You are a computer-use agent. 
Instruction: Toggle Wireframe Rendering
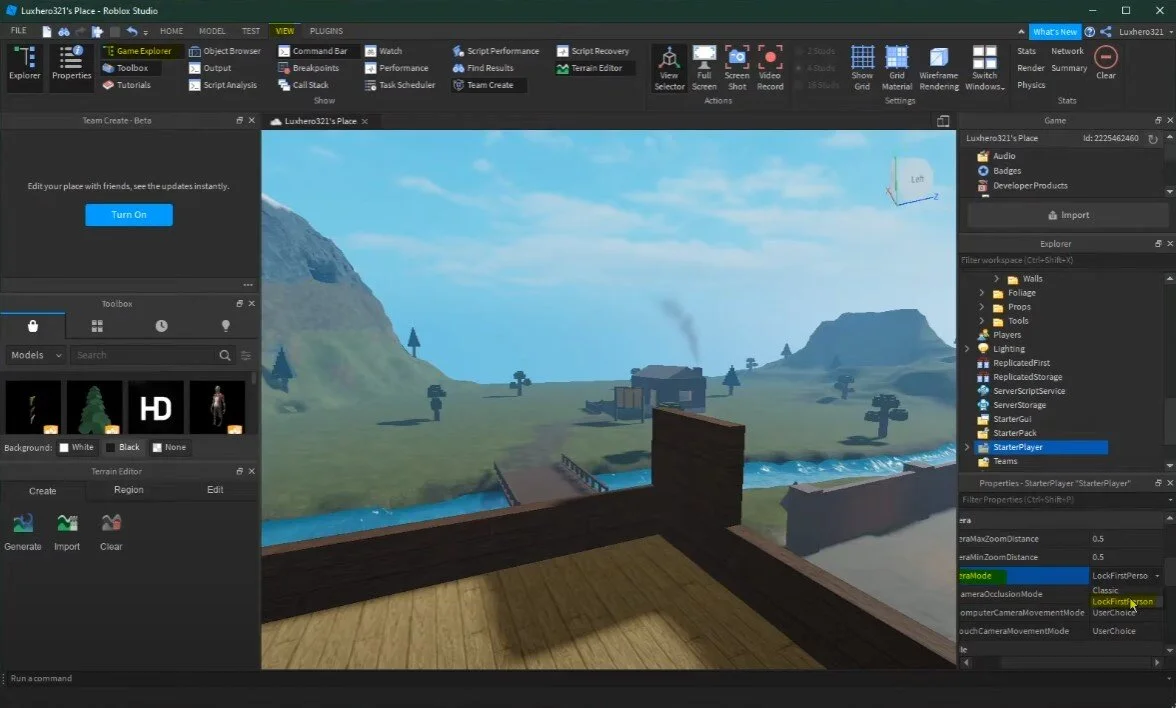tap(938, 68)
